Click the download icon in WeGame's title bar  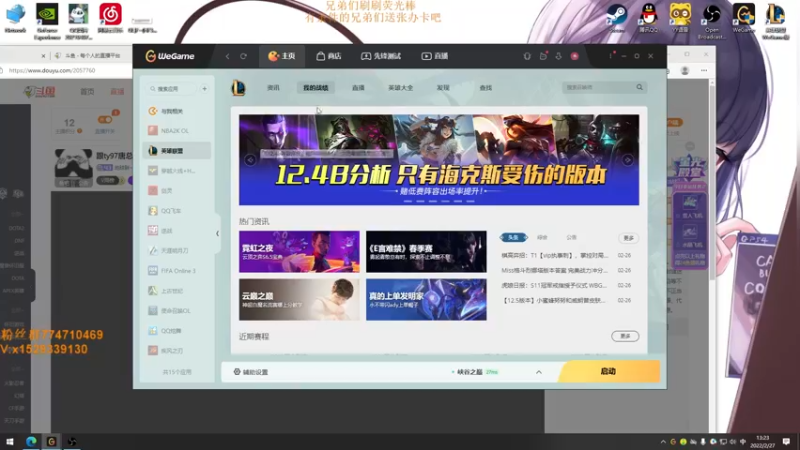pos(559,56)
